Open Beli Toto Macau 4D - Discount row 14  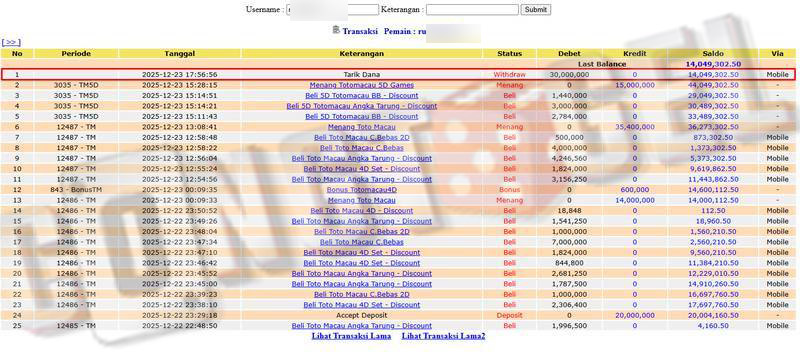(362, 211)
